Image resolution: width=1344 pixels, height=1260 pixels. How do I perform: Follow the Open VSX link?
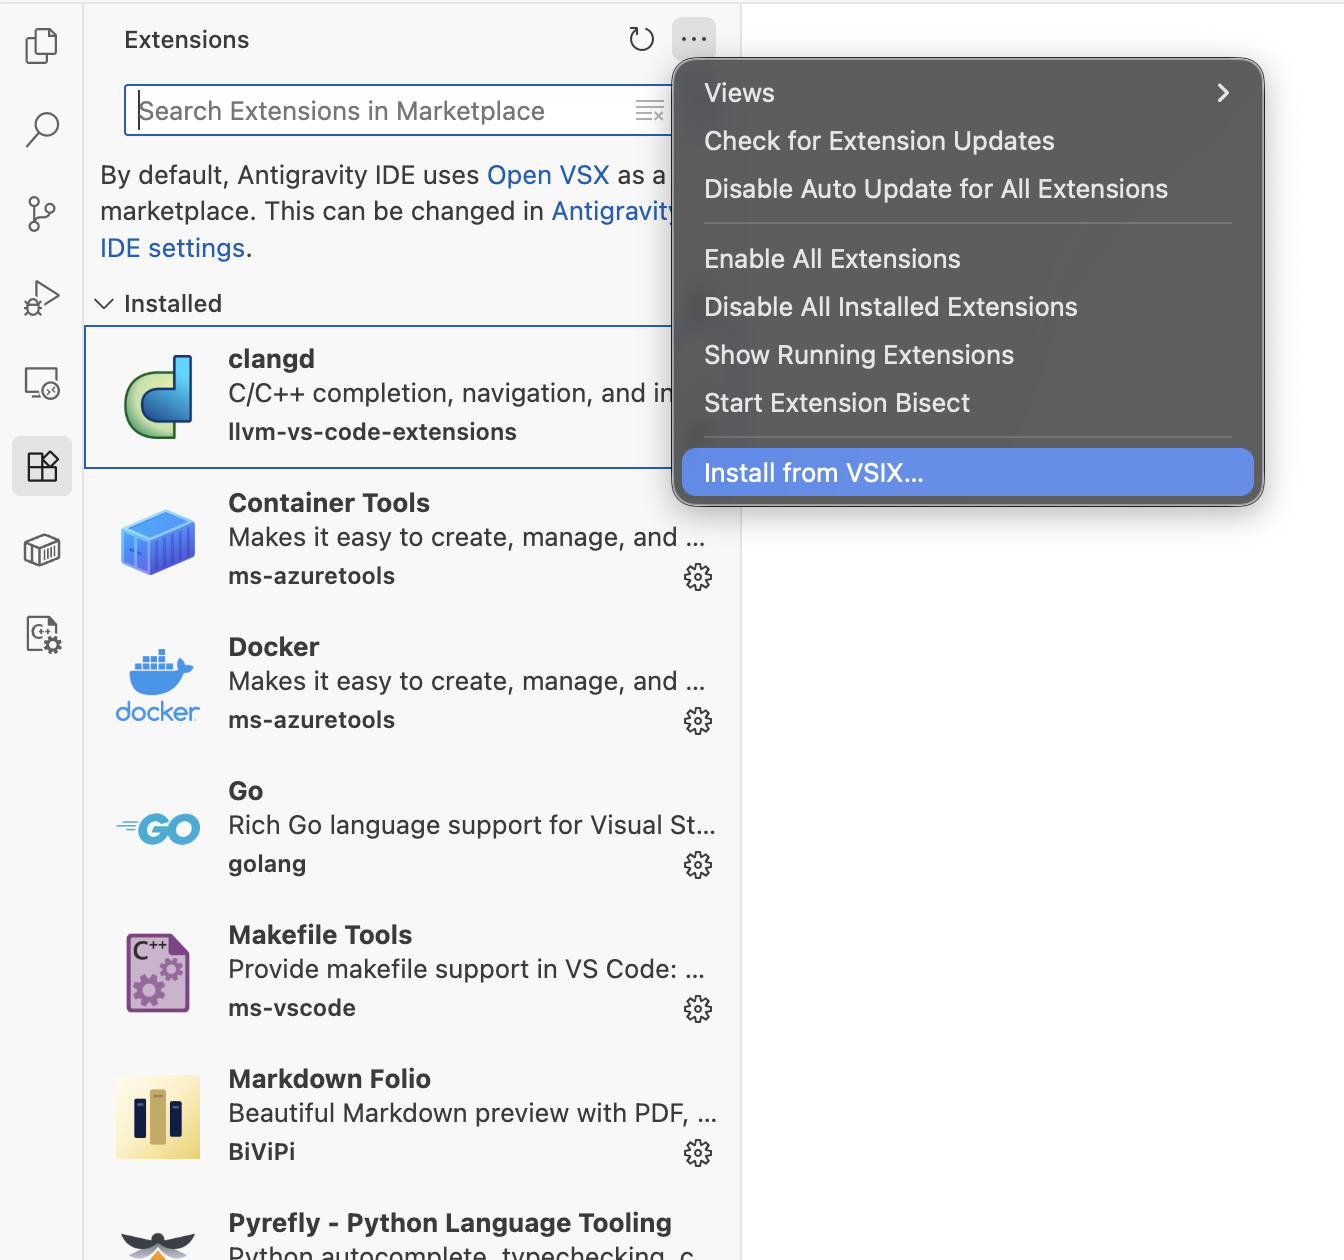pyautogui.click(x=548, y=175)
